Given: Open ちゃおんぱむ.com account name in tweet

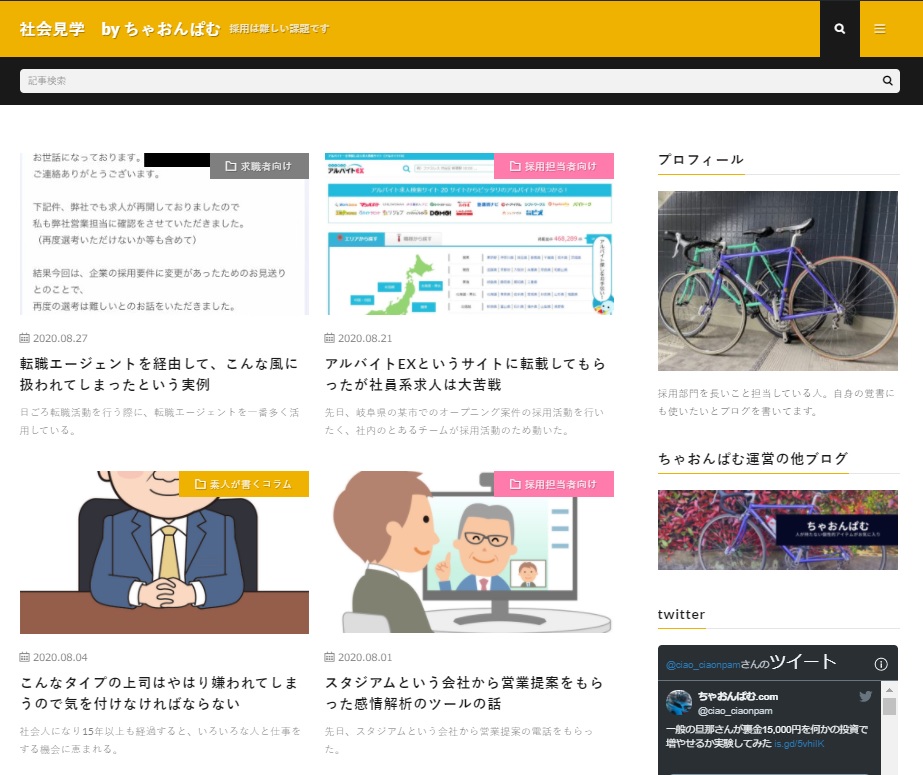Looking at the screenshot, I should (x=738, y=697).
